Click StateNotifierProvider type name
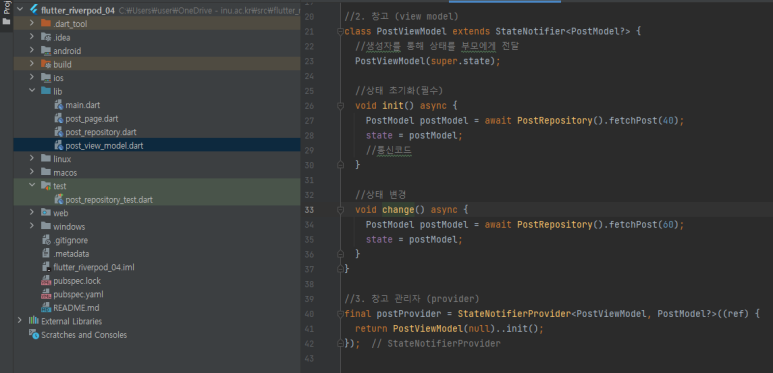This screenshot has height=373, width=773. pos(514,313)
